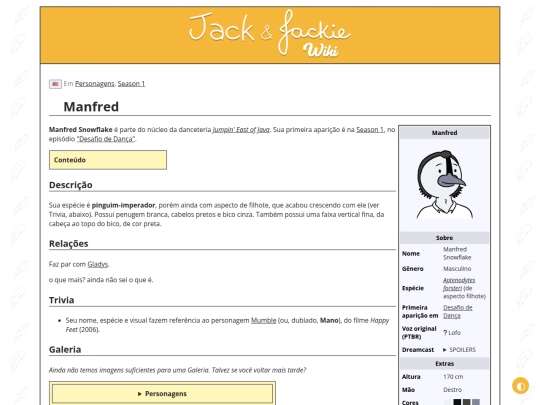Screen dimensions: 540x405
Task: Click the Manfred page title
Action: click(91, 107)
